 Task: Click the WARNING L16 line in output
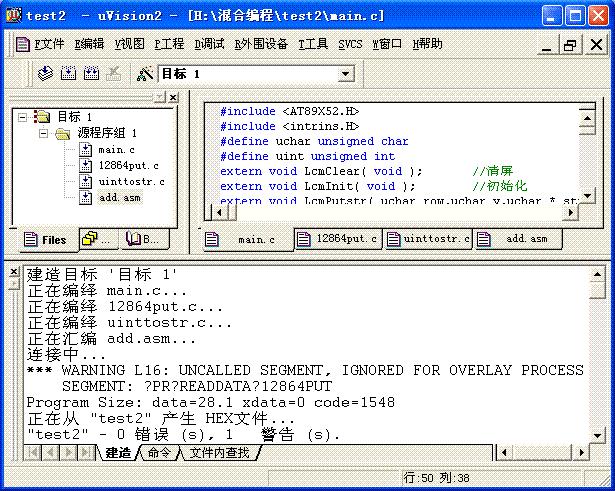pos(305,370)
